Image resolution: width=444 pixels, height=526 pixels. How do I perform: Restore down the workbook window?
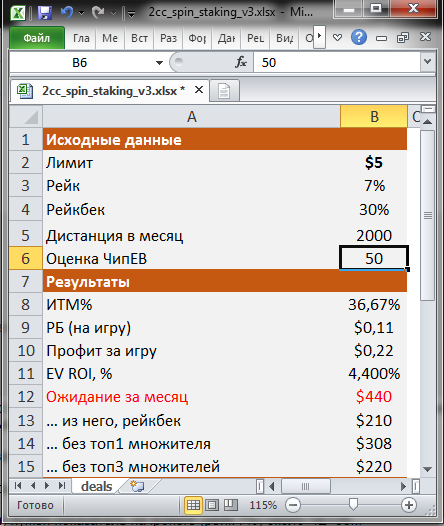point(403,38)
